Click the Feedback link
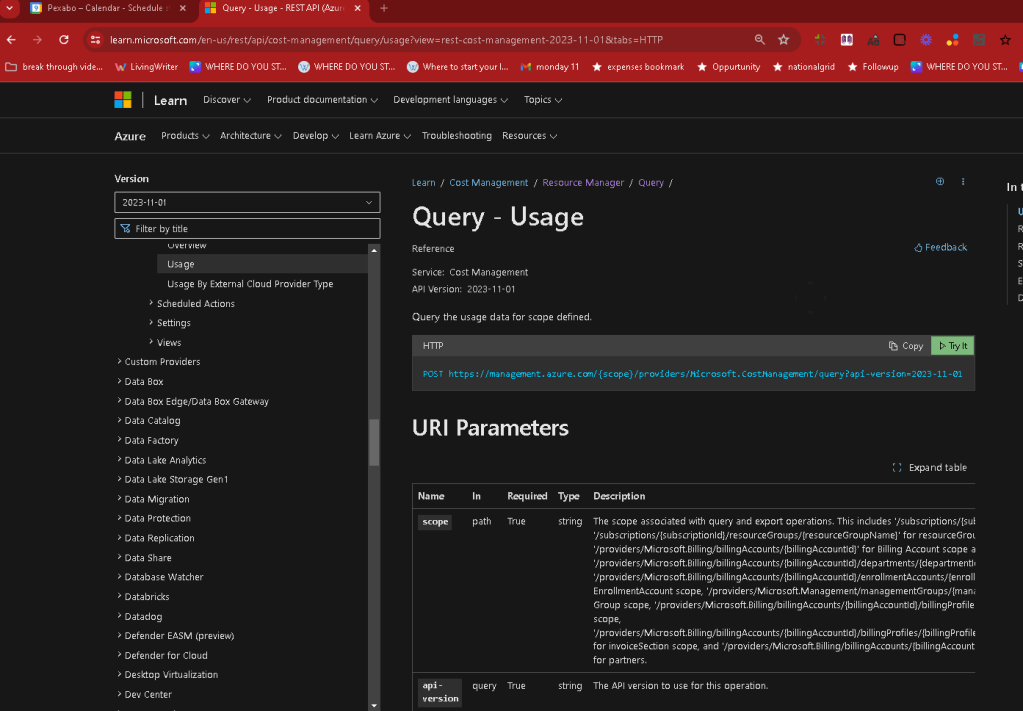The height and width of the screenshot is (711, 1023). tap(940, 247)
